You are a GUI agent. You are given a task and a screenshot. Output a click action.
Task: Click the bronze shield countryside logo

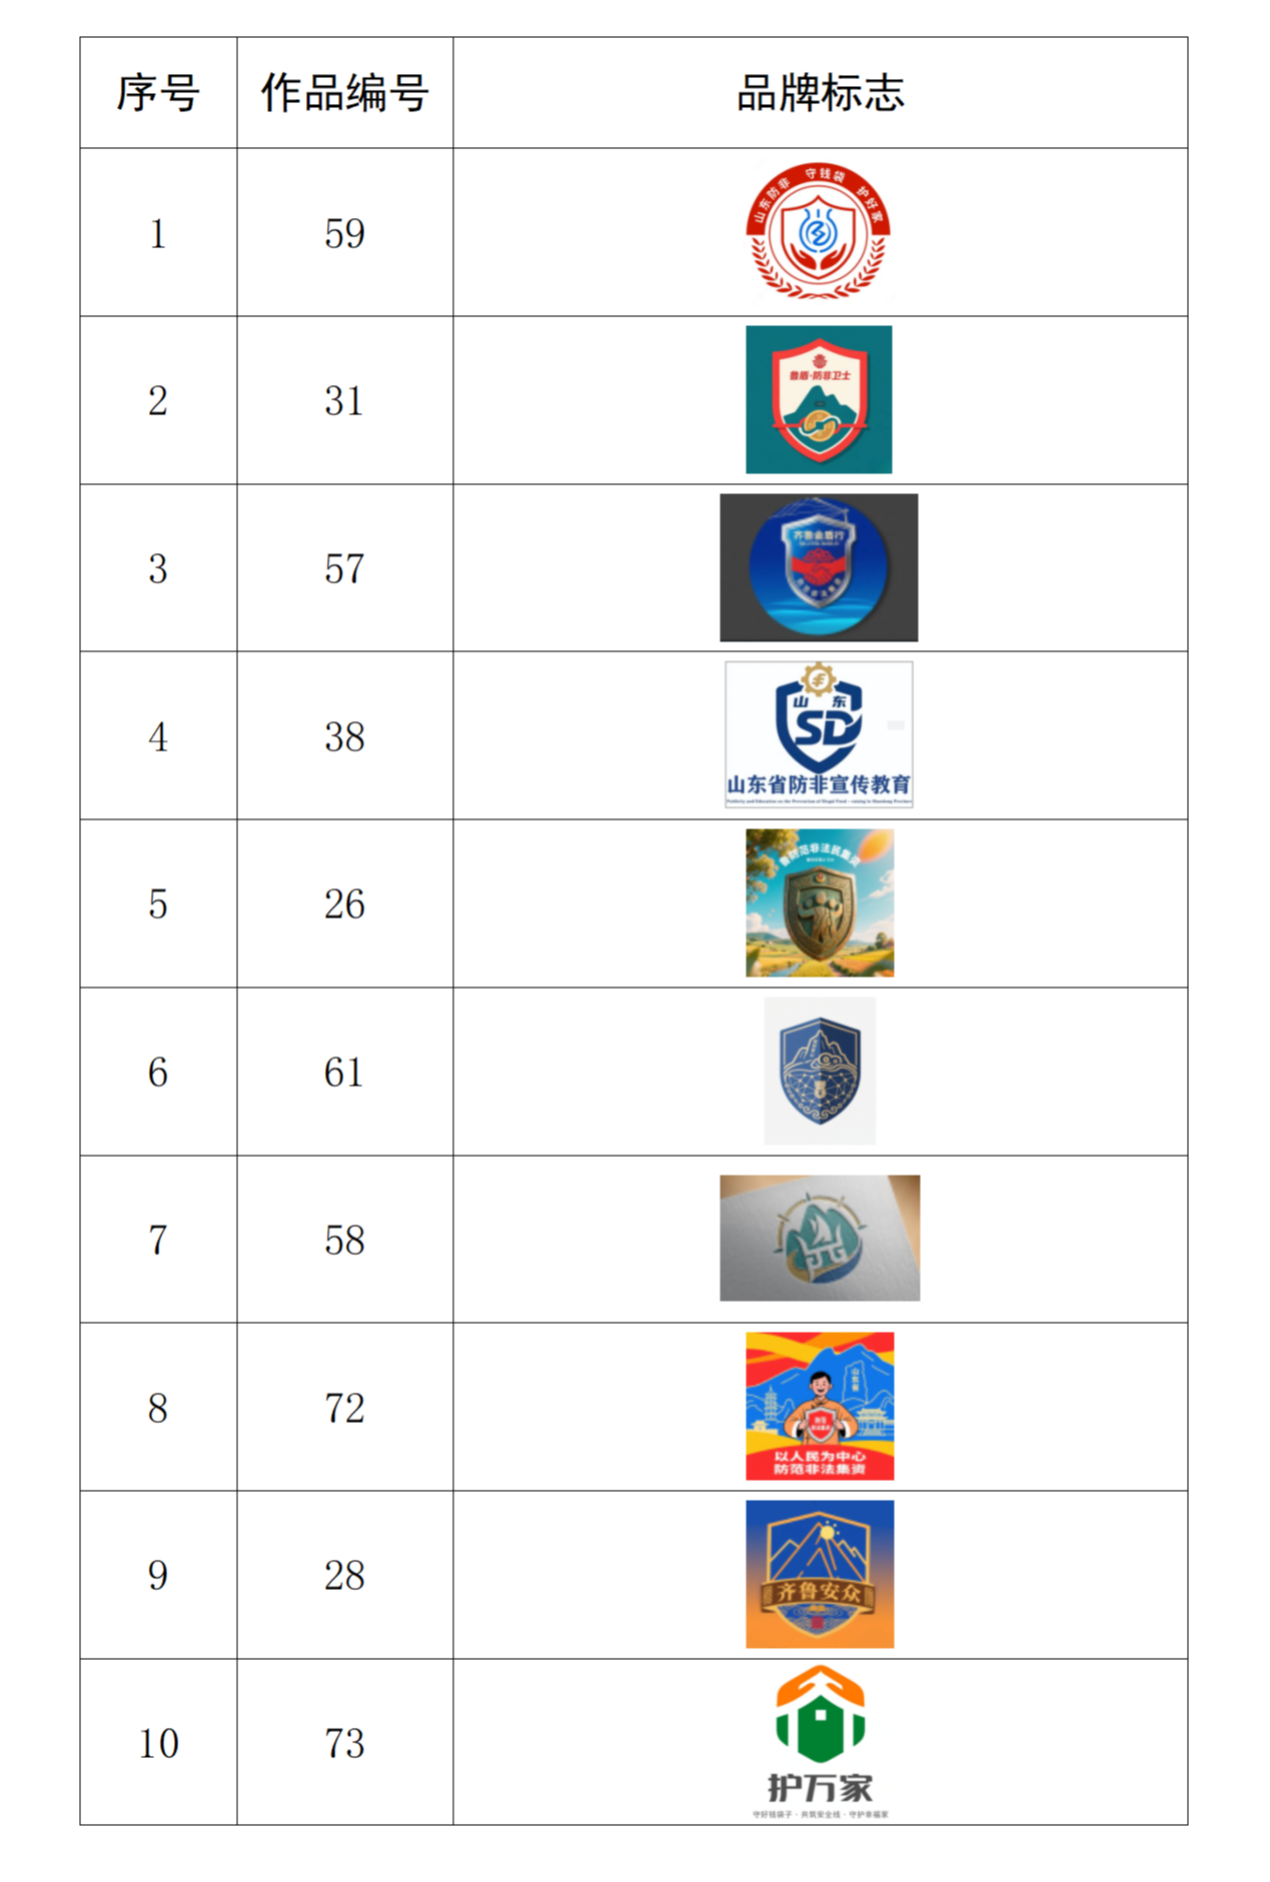click(x=819, y=902)
